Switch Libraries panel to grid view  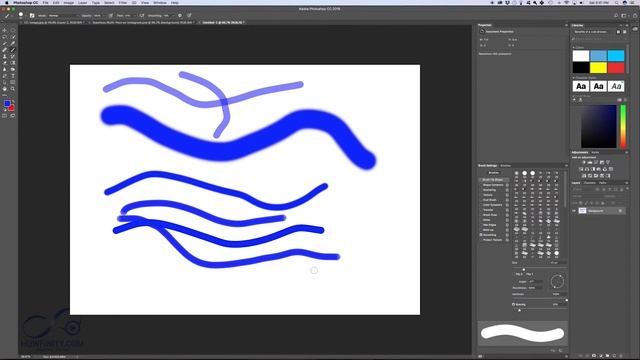click(618, 32)
